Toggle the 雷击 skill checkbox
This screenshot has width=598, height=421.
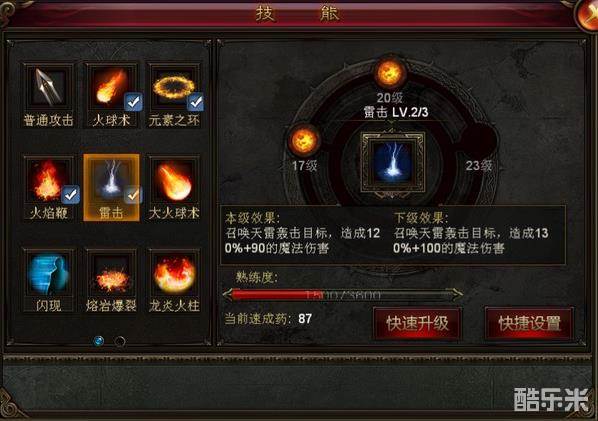click(133, 195)
